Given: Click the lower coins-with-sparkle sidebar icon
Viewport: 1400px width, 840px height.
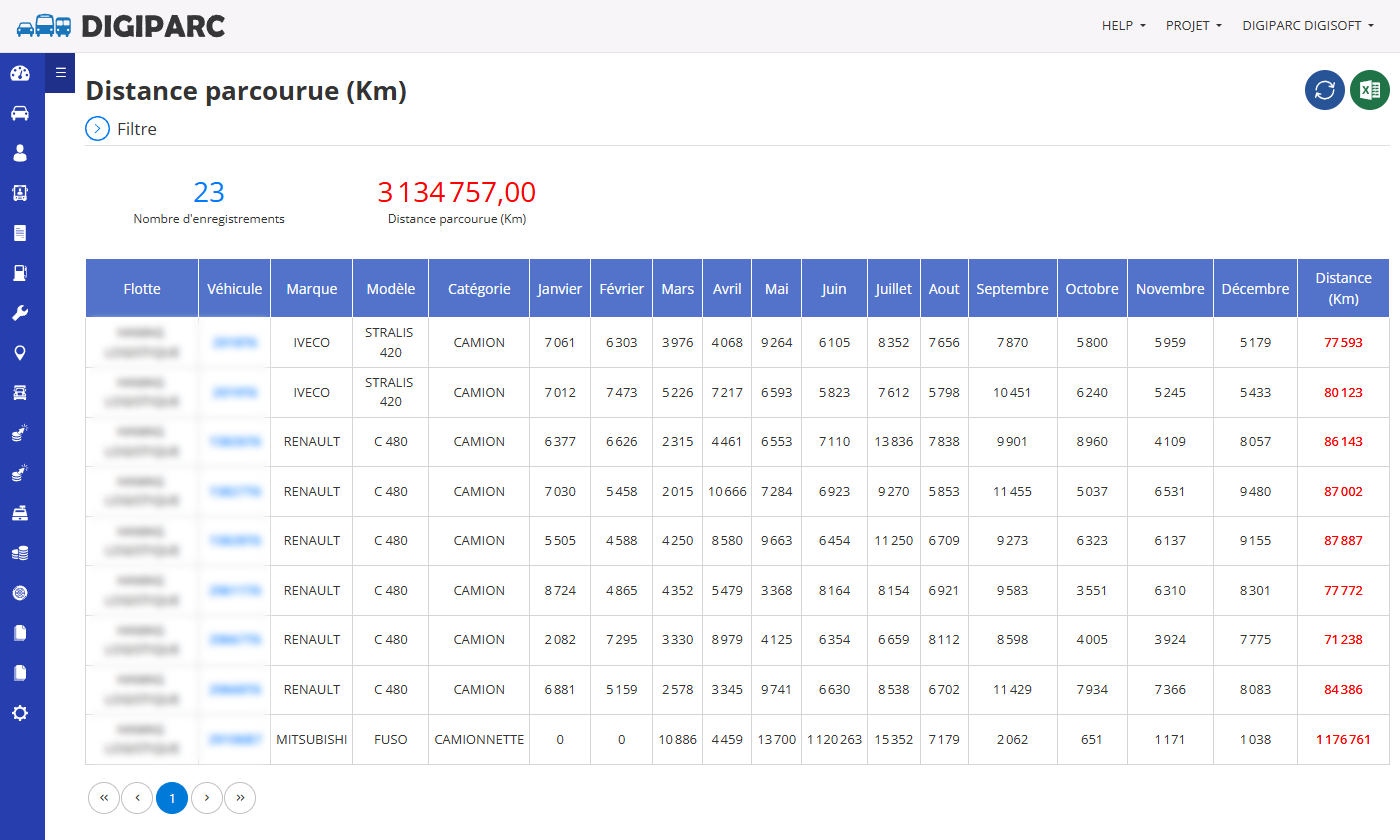Looking at the screenshot, I should pos(20,472).
